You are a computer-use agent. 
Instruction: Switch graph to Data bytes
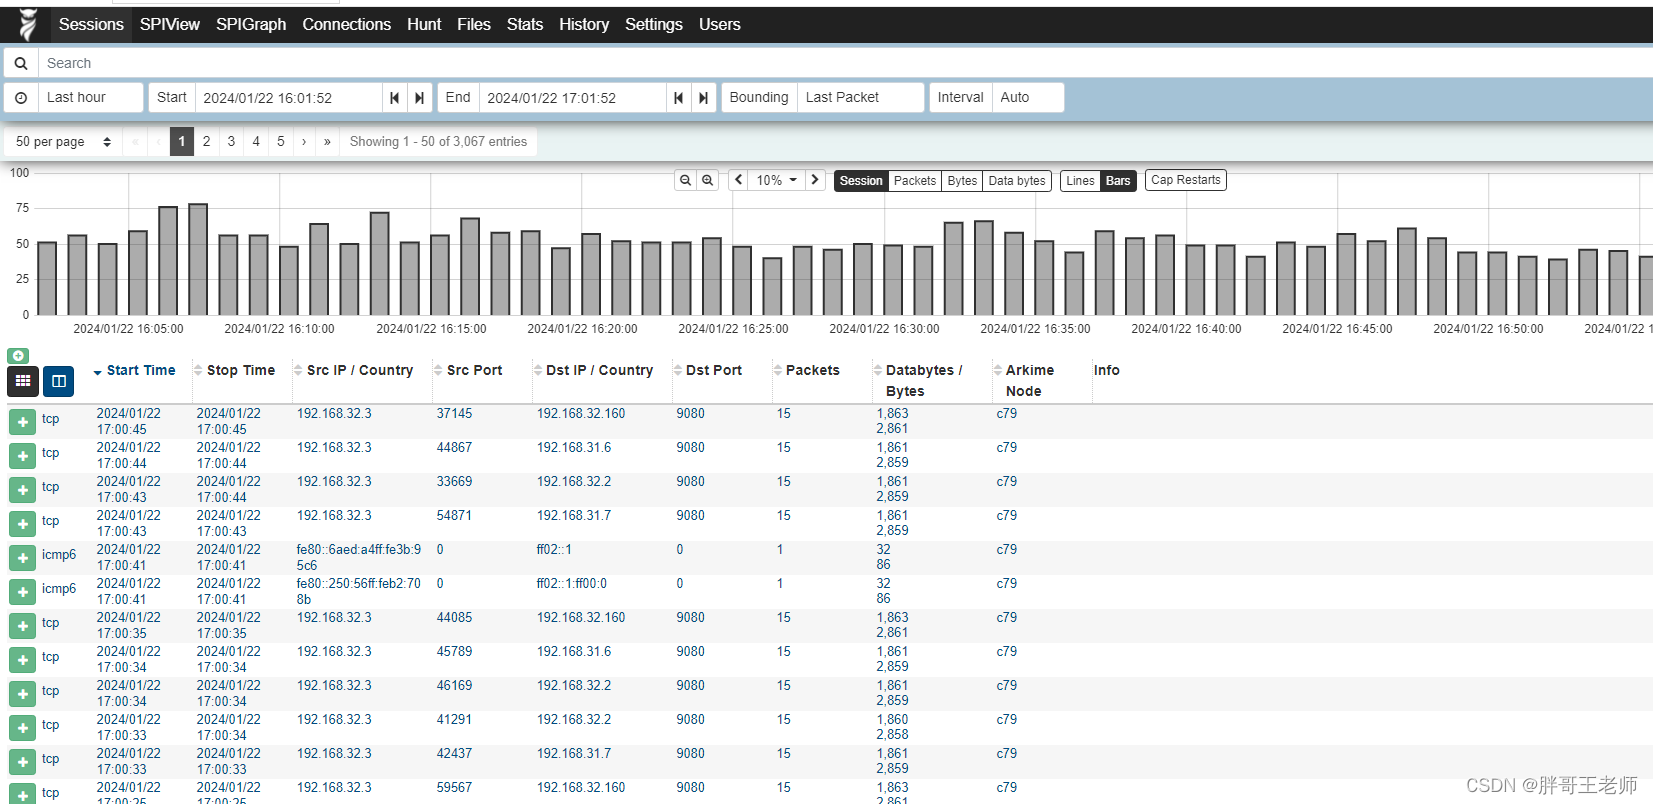(1017, 181)
